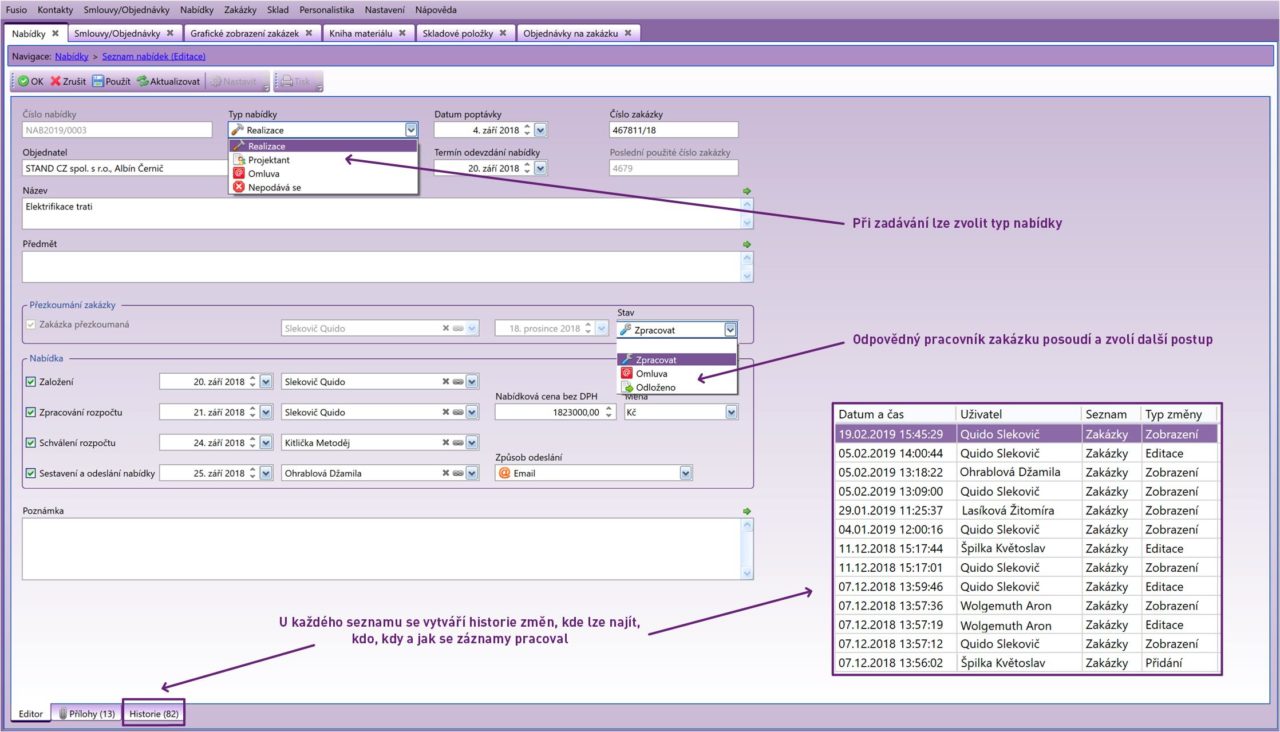Refresh the record with Aktualizovat

[x=168, y=81]
